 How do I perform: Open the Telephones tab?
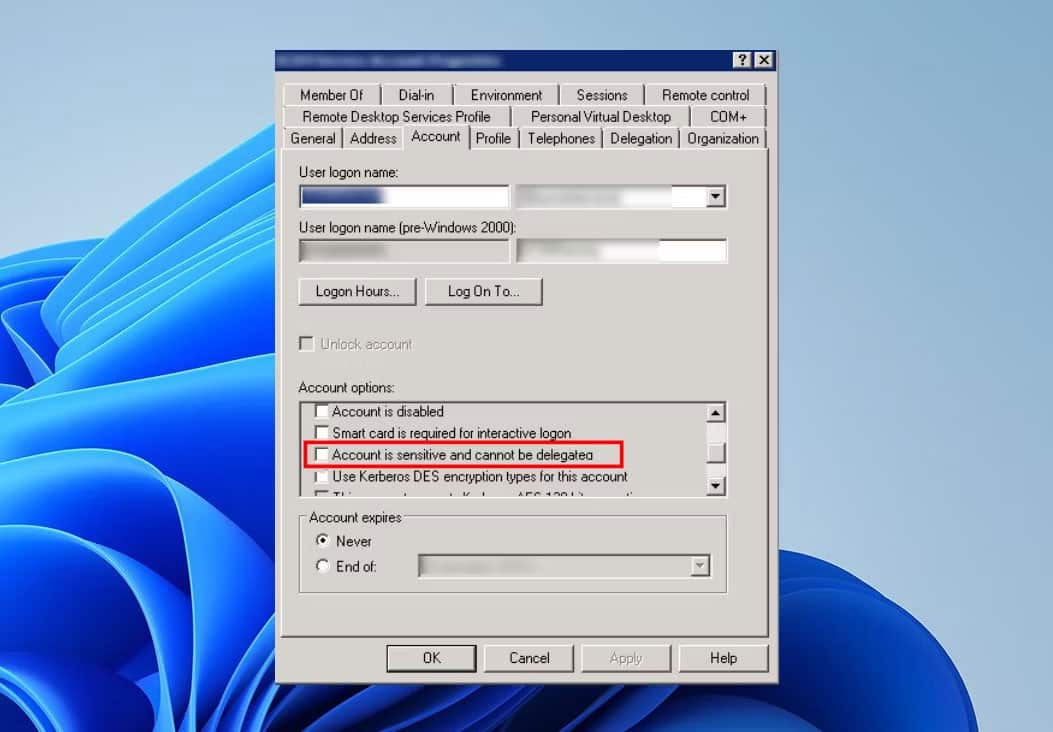561,138
